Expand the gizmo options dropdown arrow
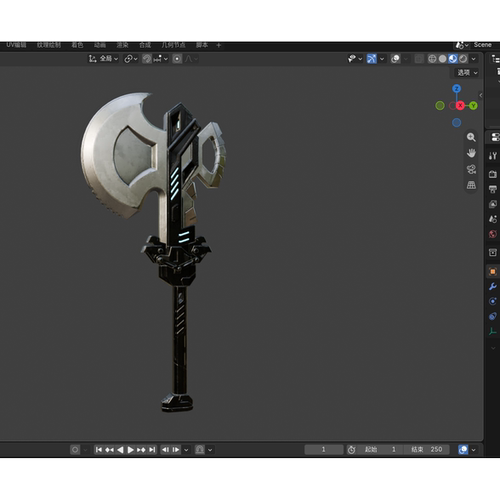Screen dimensions: 500x500 coord(382,59)
